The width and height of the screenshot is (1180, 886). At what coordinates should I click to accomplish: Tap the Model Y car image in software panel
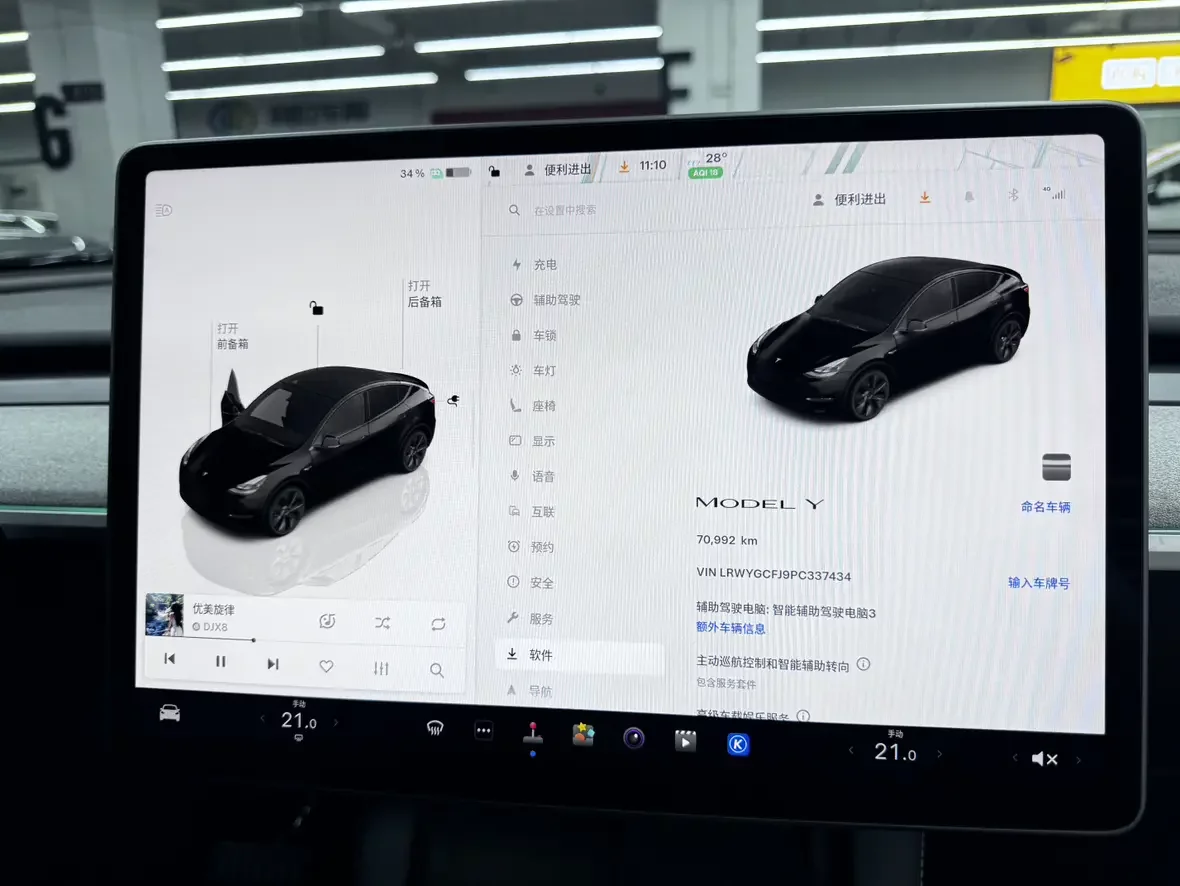coord(888,339)
